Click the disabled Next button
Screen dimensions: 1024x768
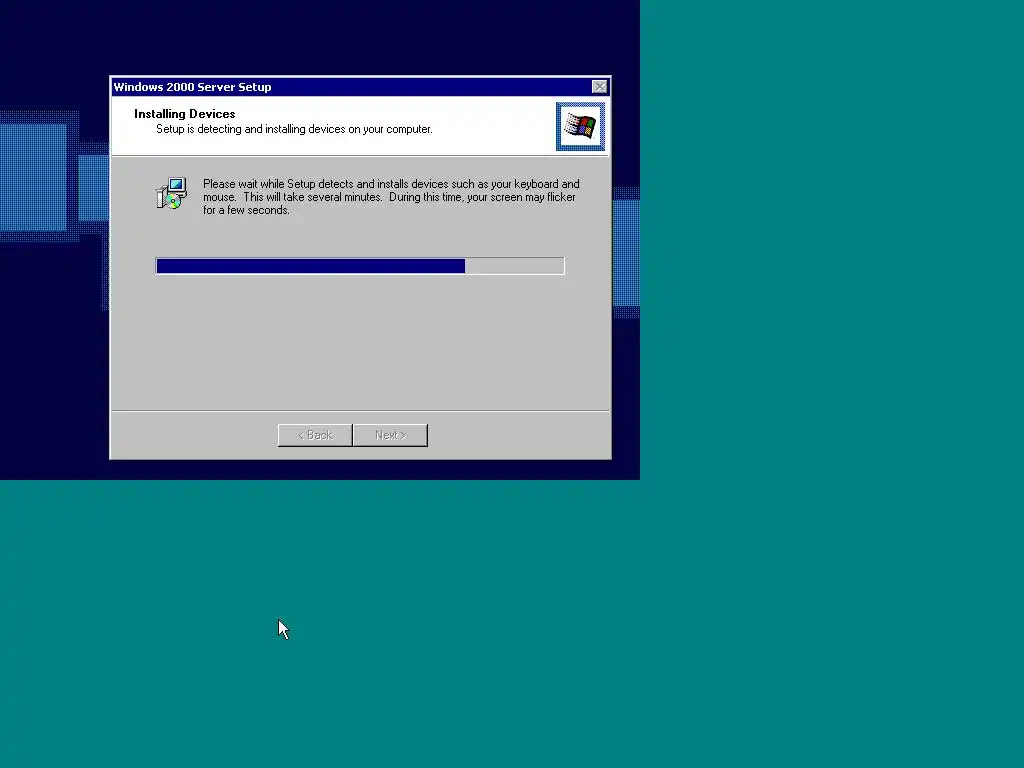(391, 436)
